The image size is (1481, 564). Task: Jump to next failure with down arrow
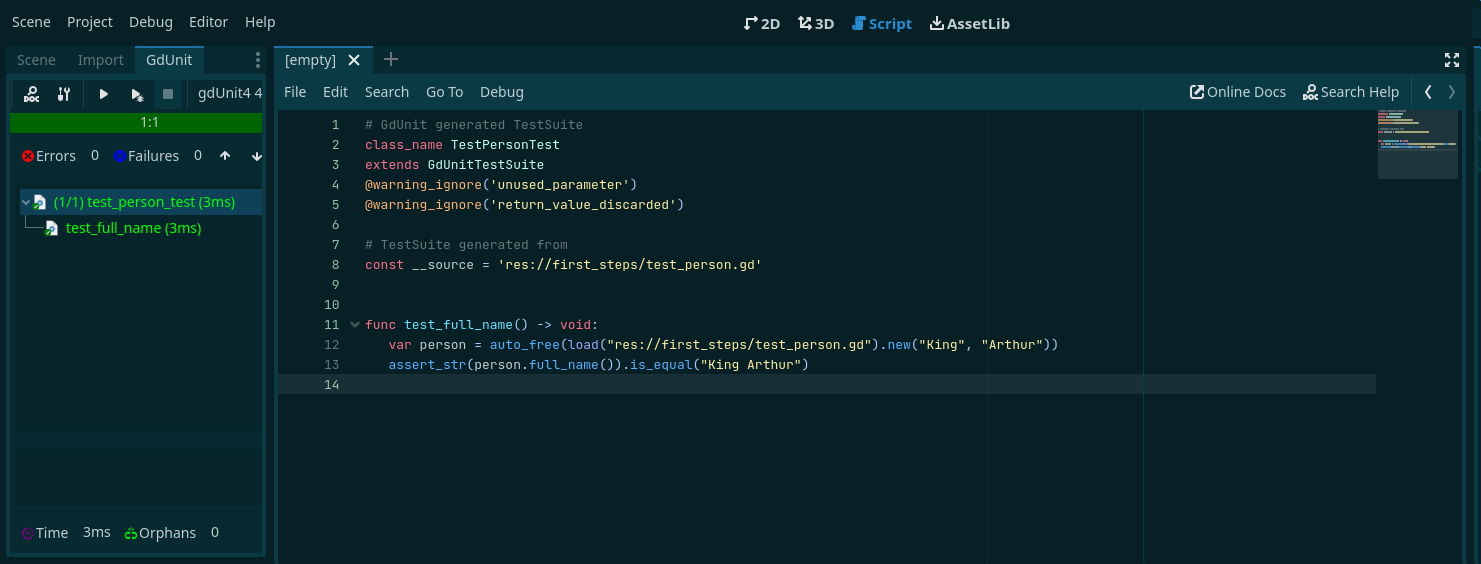[256, 156]
